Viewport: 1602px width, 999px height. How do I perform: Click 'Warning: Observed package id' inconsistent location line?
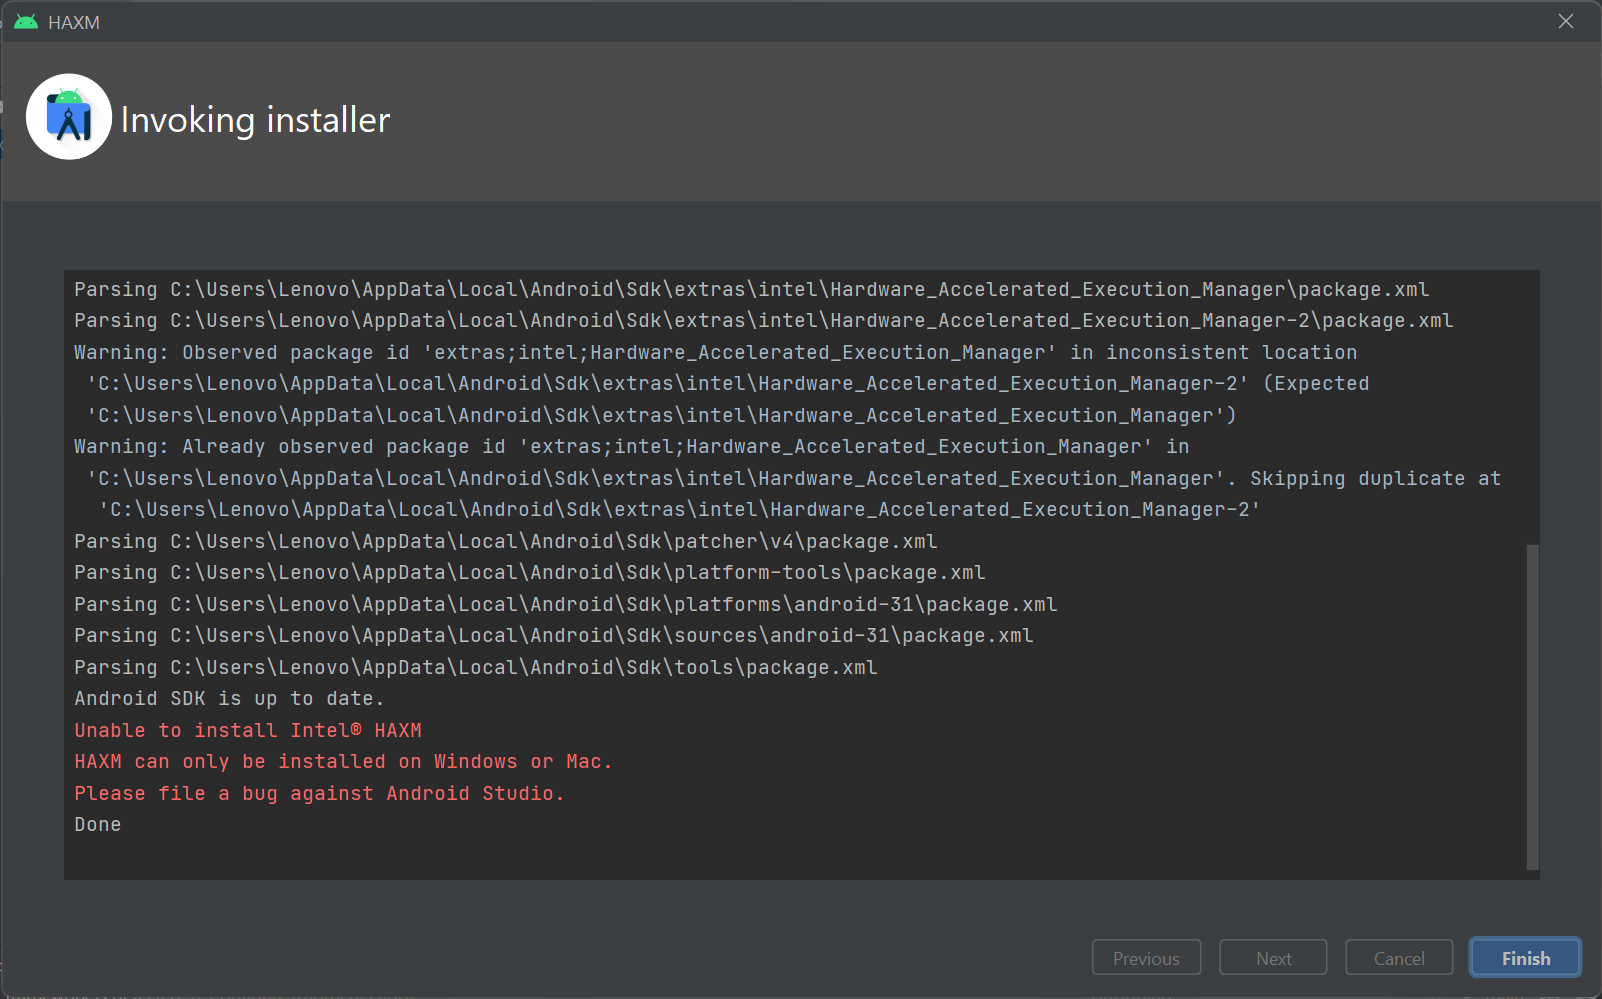[x=716, y=352]
